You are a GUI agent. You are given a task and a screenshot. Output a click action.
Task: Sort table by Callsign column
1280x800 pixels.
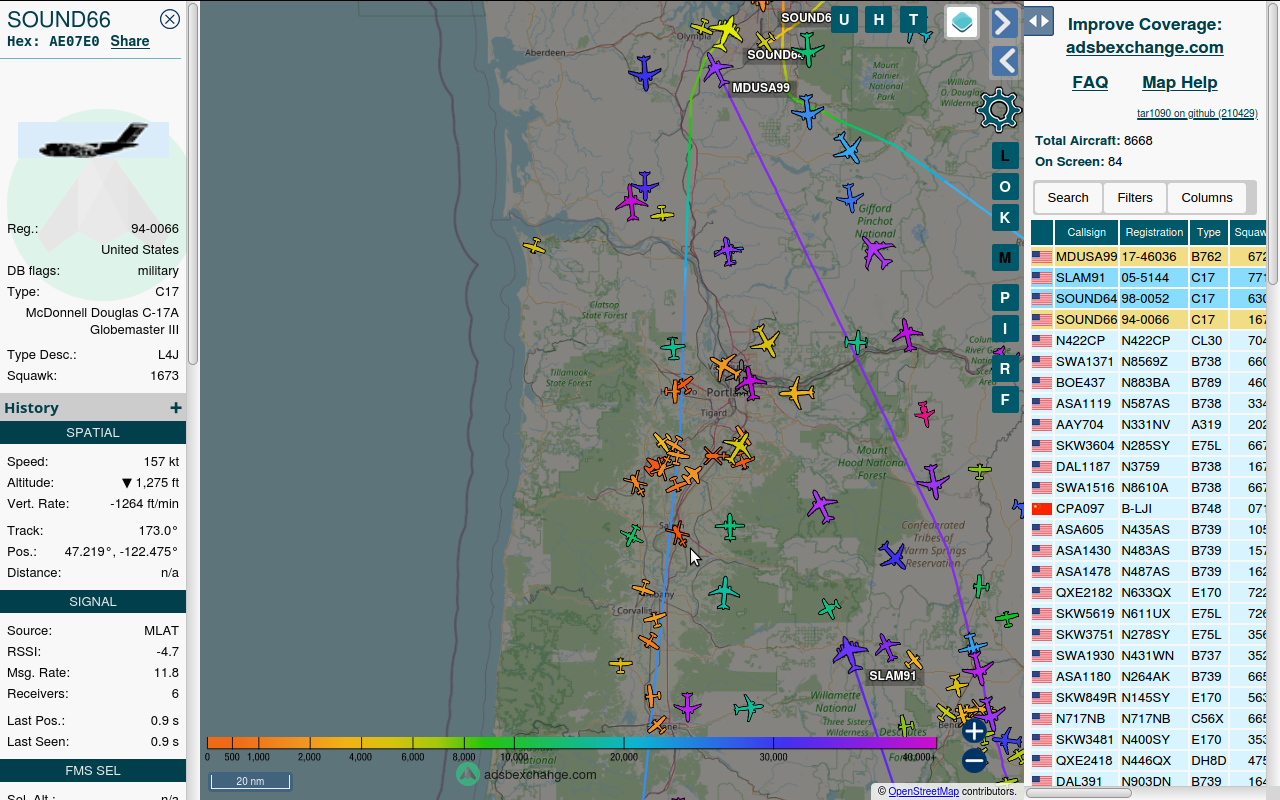coord(1087,232)
